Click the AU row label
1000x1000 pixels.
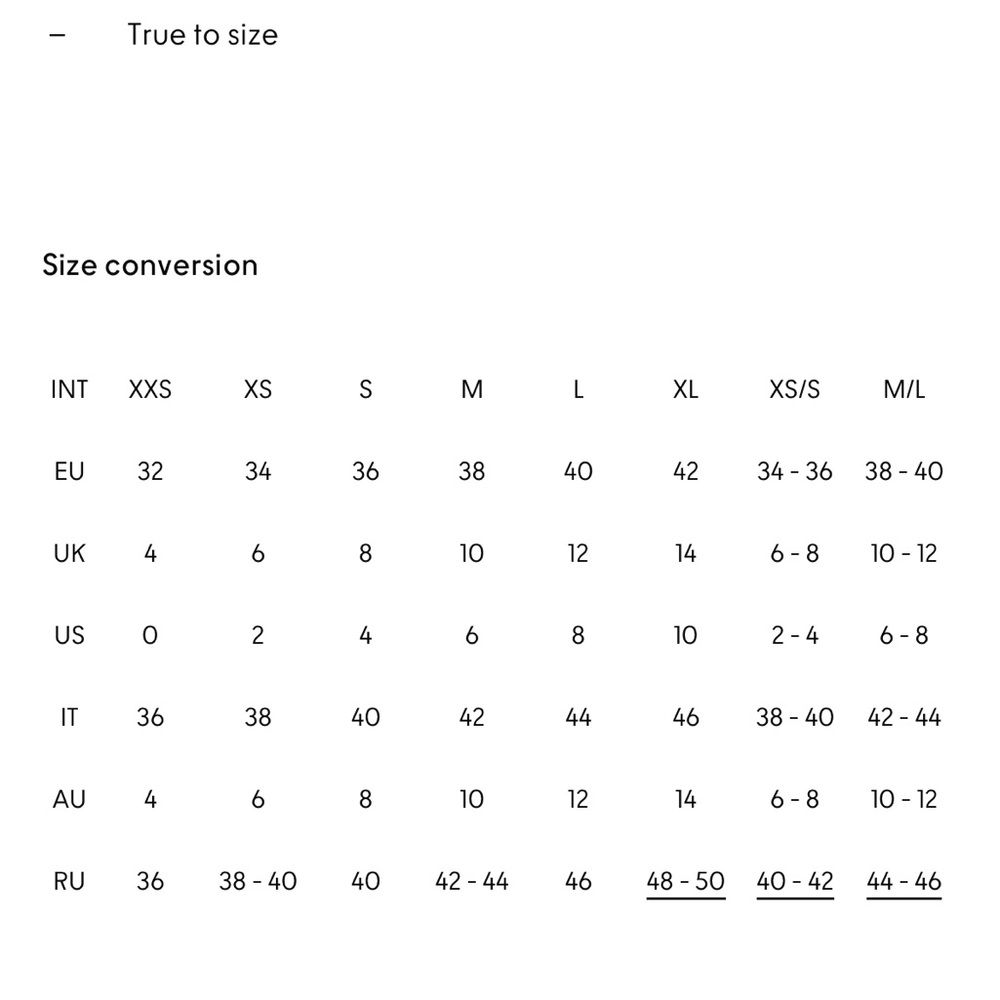pos(69,799)
